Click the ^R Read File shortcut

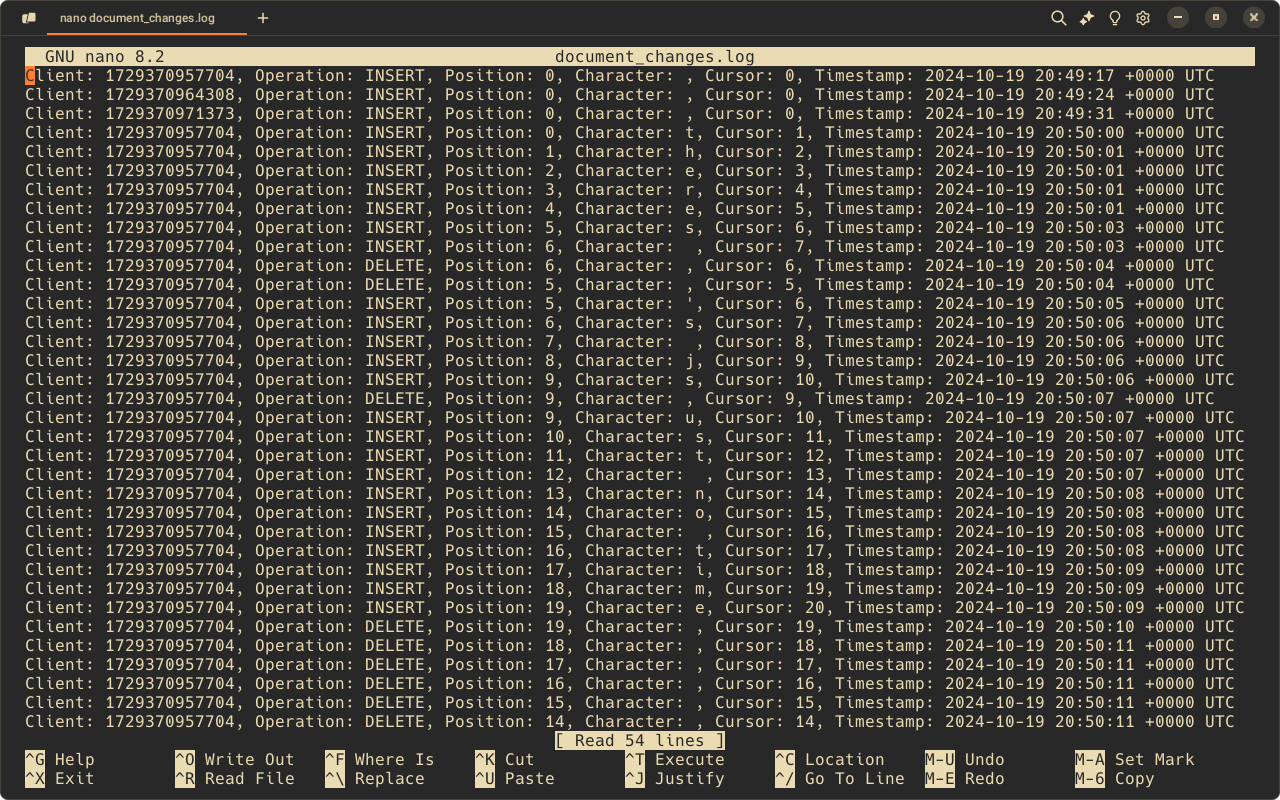pyautogui.click(x=235, y=779)
